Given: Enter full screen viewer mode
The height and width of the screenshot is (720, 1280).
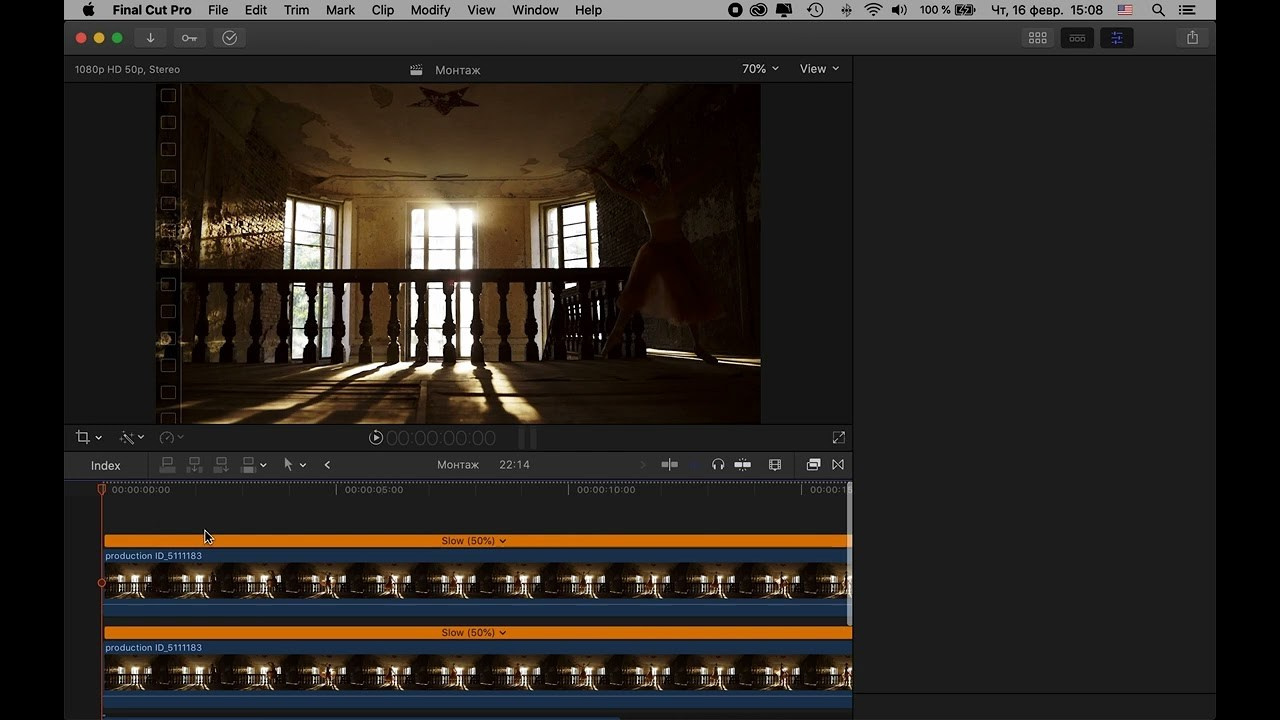Looking at the screenshot, I should coord(838,438).
